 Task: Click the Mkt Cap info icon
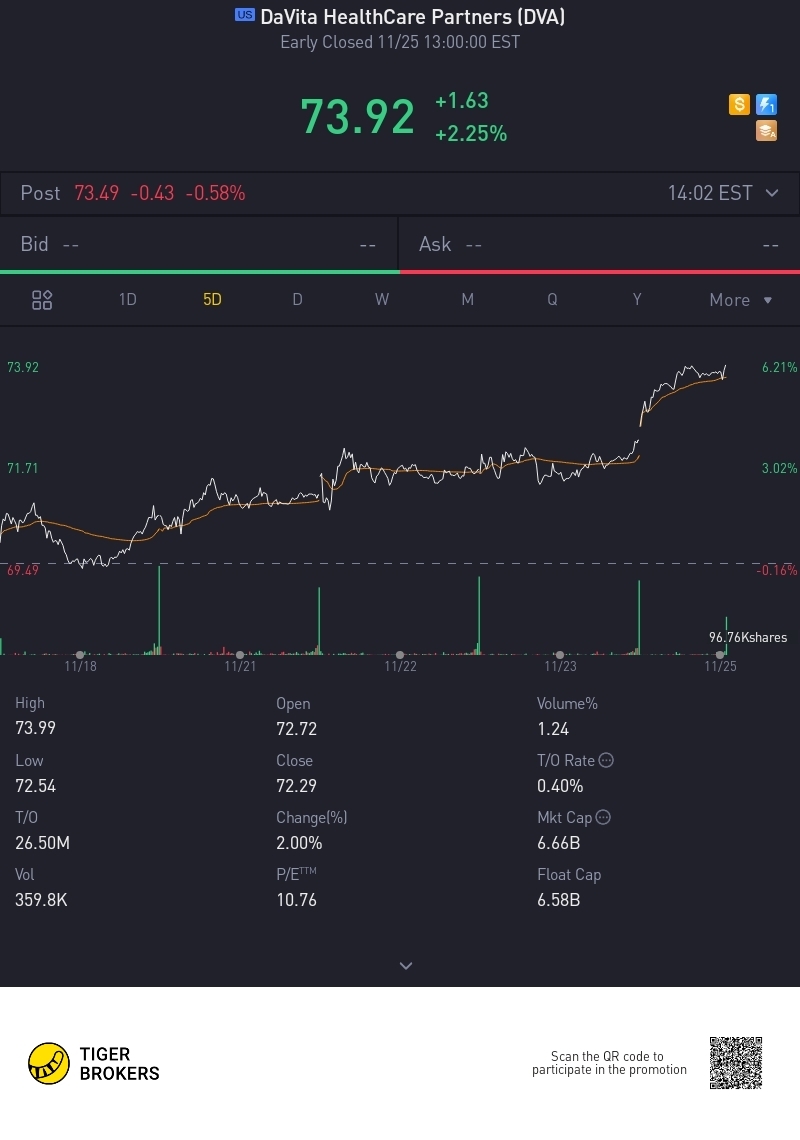point(603,817)
